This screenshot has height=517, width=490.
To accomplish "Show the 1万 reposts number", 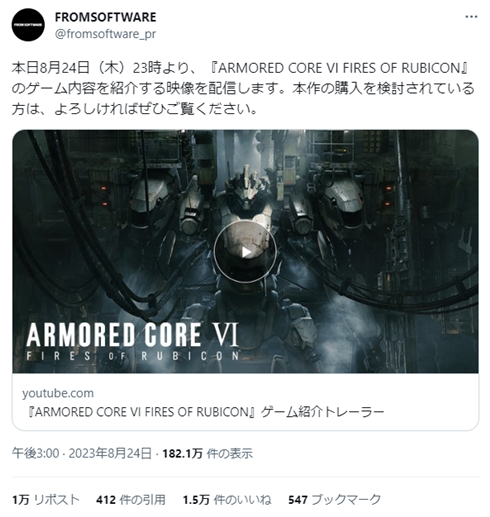I will point(21,500).
